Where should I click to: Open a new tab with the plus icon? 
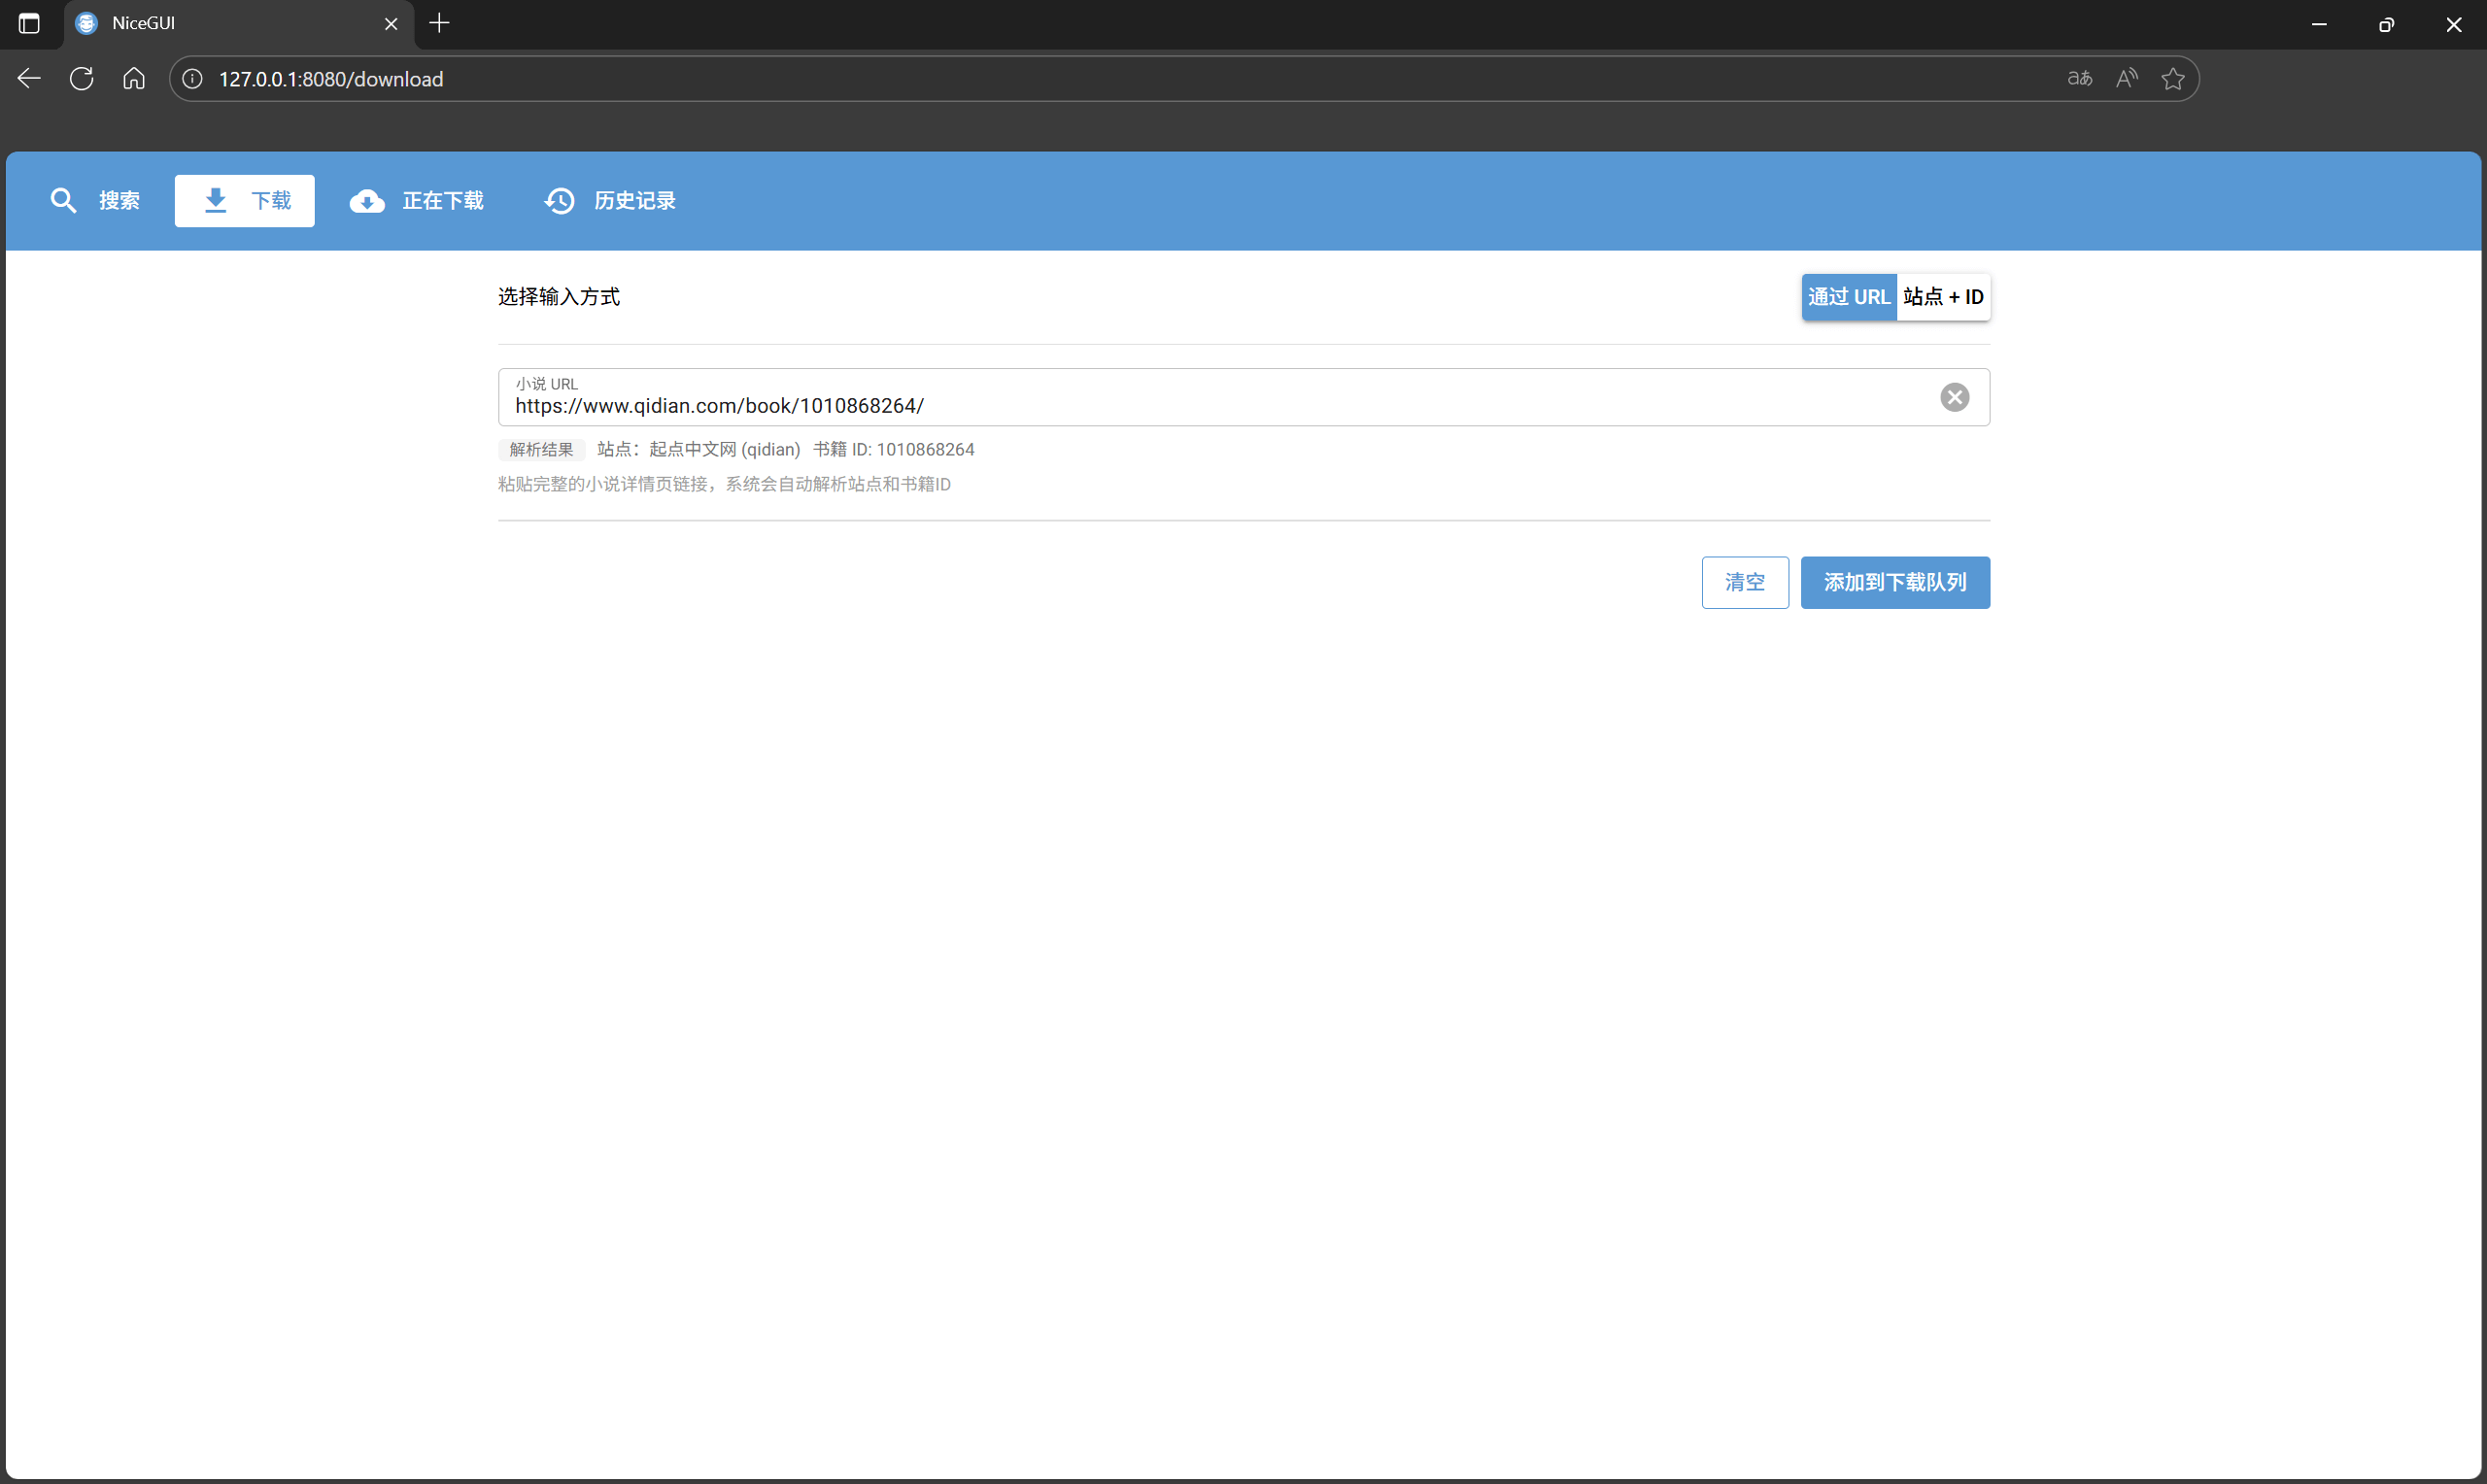coord(438,23)
